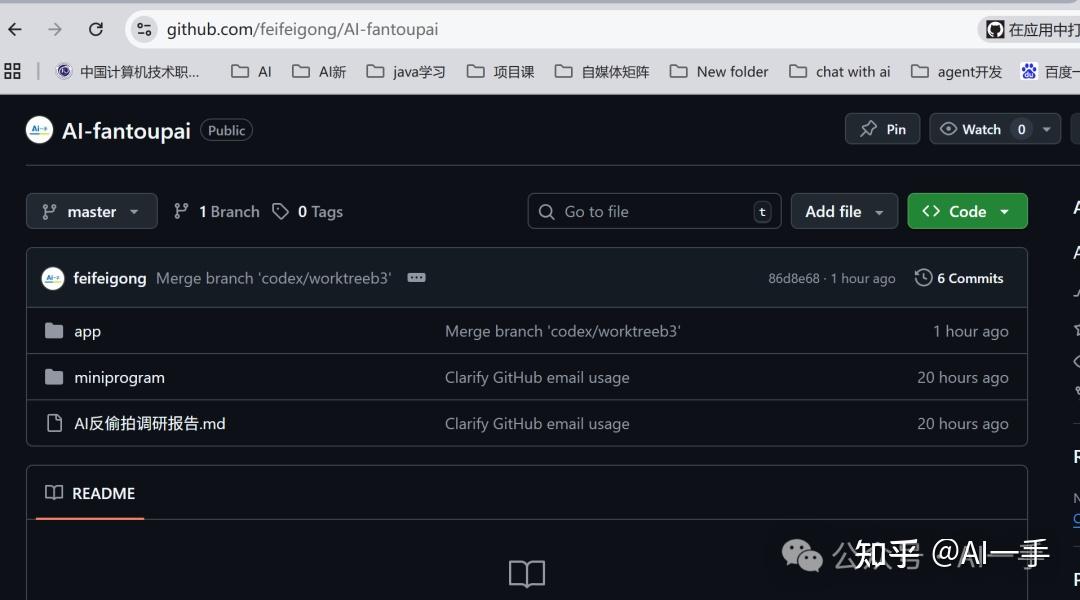The height and width of the screenshot is (600, 1080).
Task: Toggle Watch on the repository
Action: click(x=981, y=129)
